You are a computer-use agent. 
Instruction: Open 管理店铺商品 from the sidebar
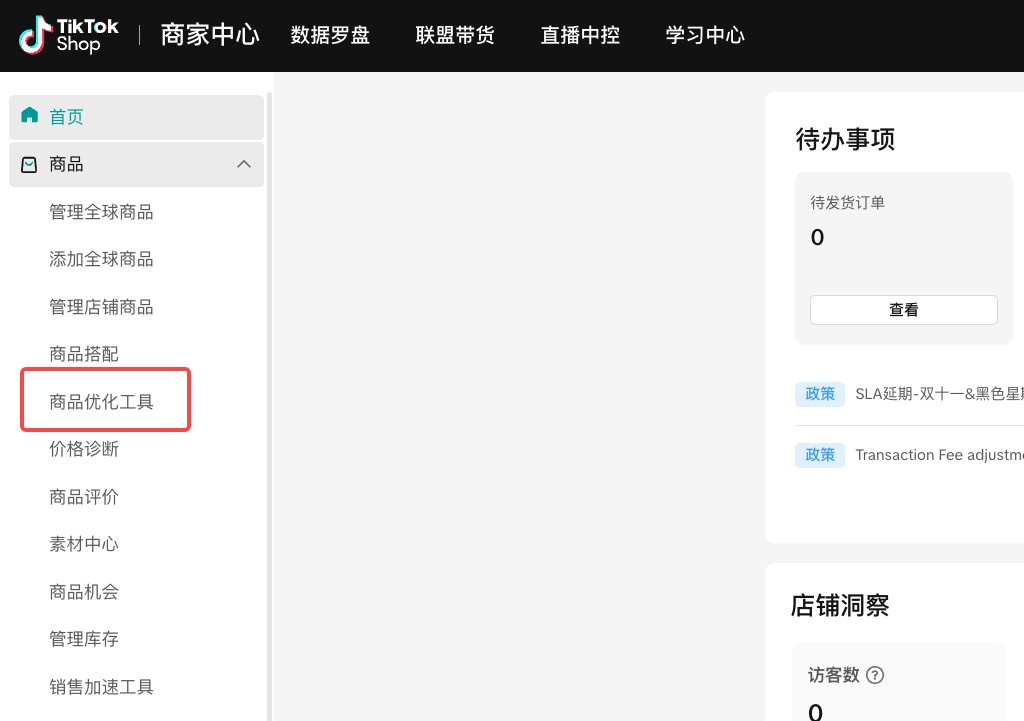coord(101,307)
